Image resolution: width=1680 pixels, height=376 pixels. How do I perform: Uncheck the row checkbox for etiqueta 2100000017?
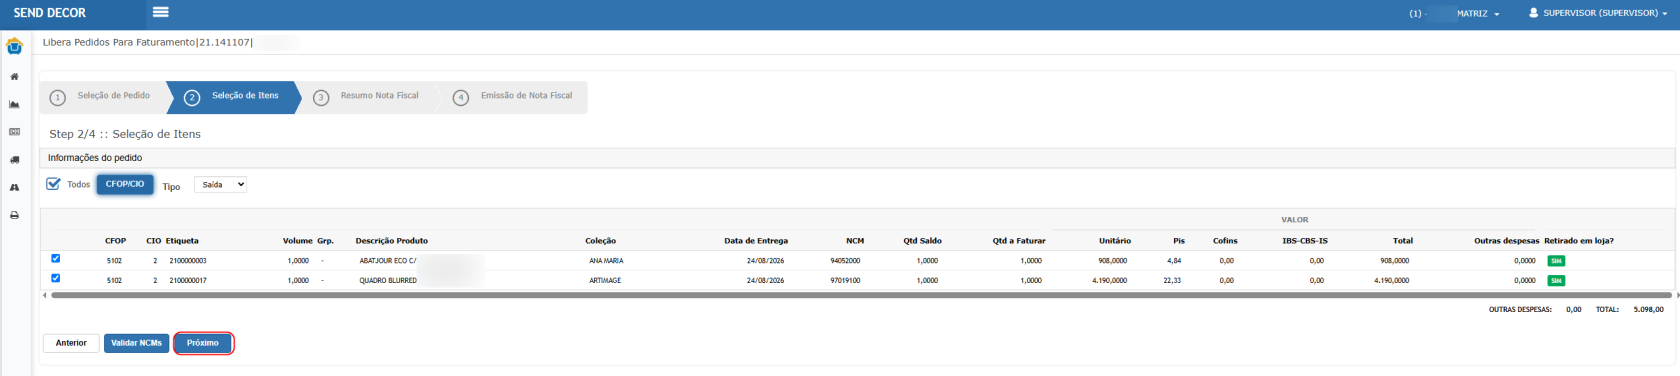point(56,279)
